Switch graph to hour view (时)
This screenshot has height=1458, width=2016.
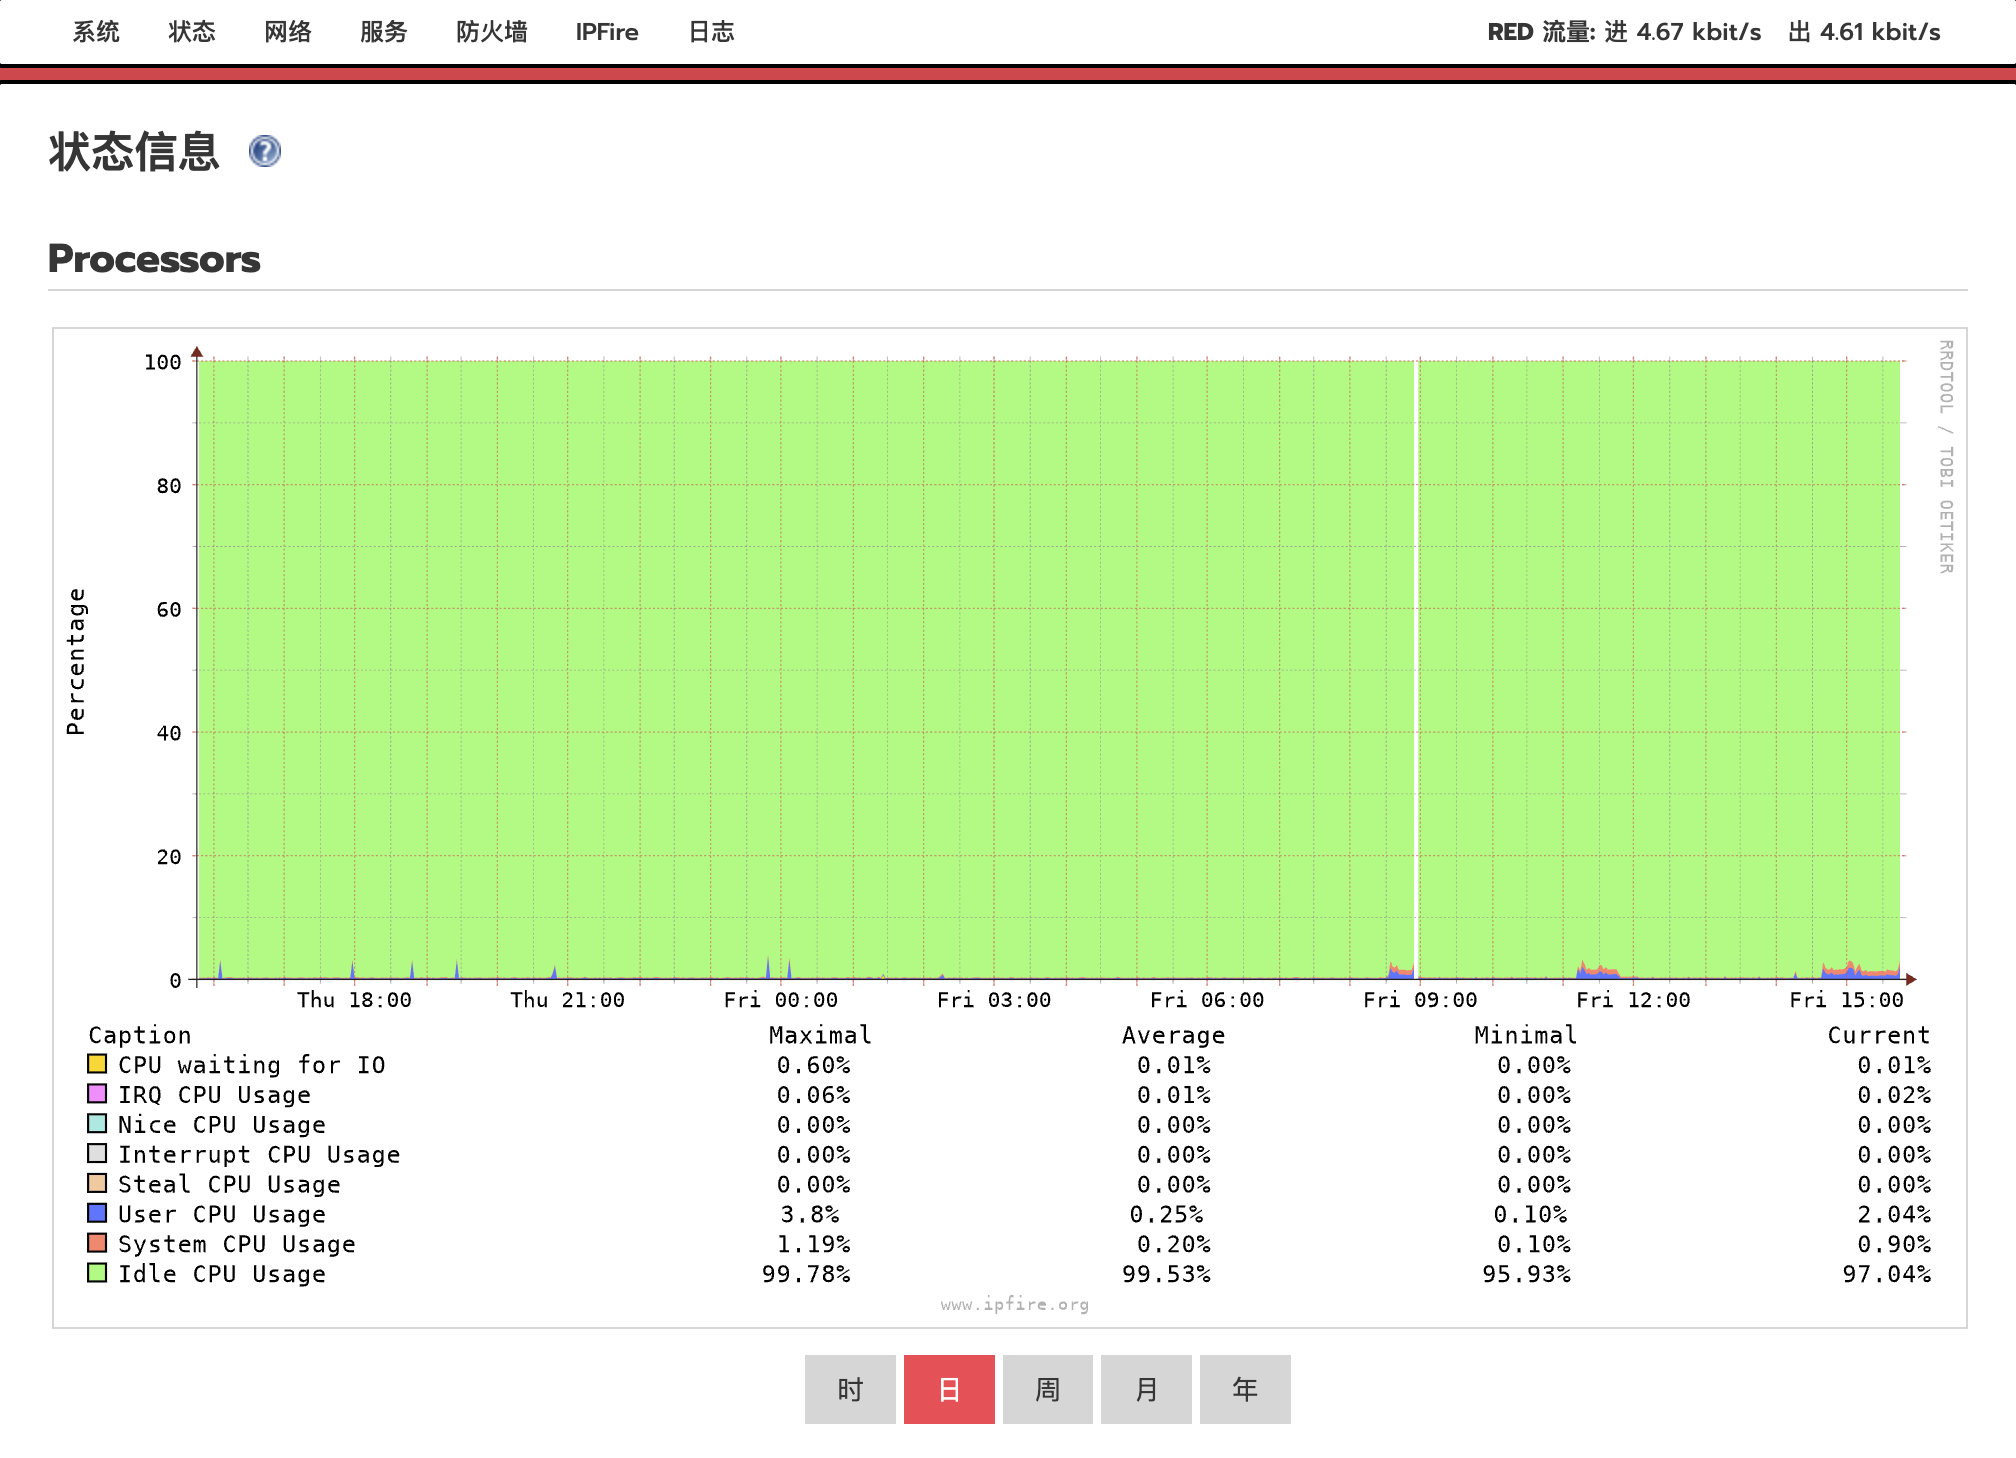[850, 1389]
